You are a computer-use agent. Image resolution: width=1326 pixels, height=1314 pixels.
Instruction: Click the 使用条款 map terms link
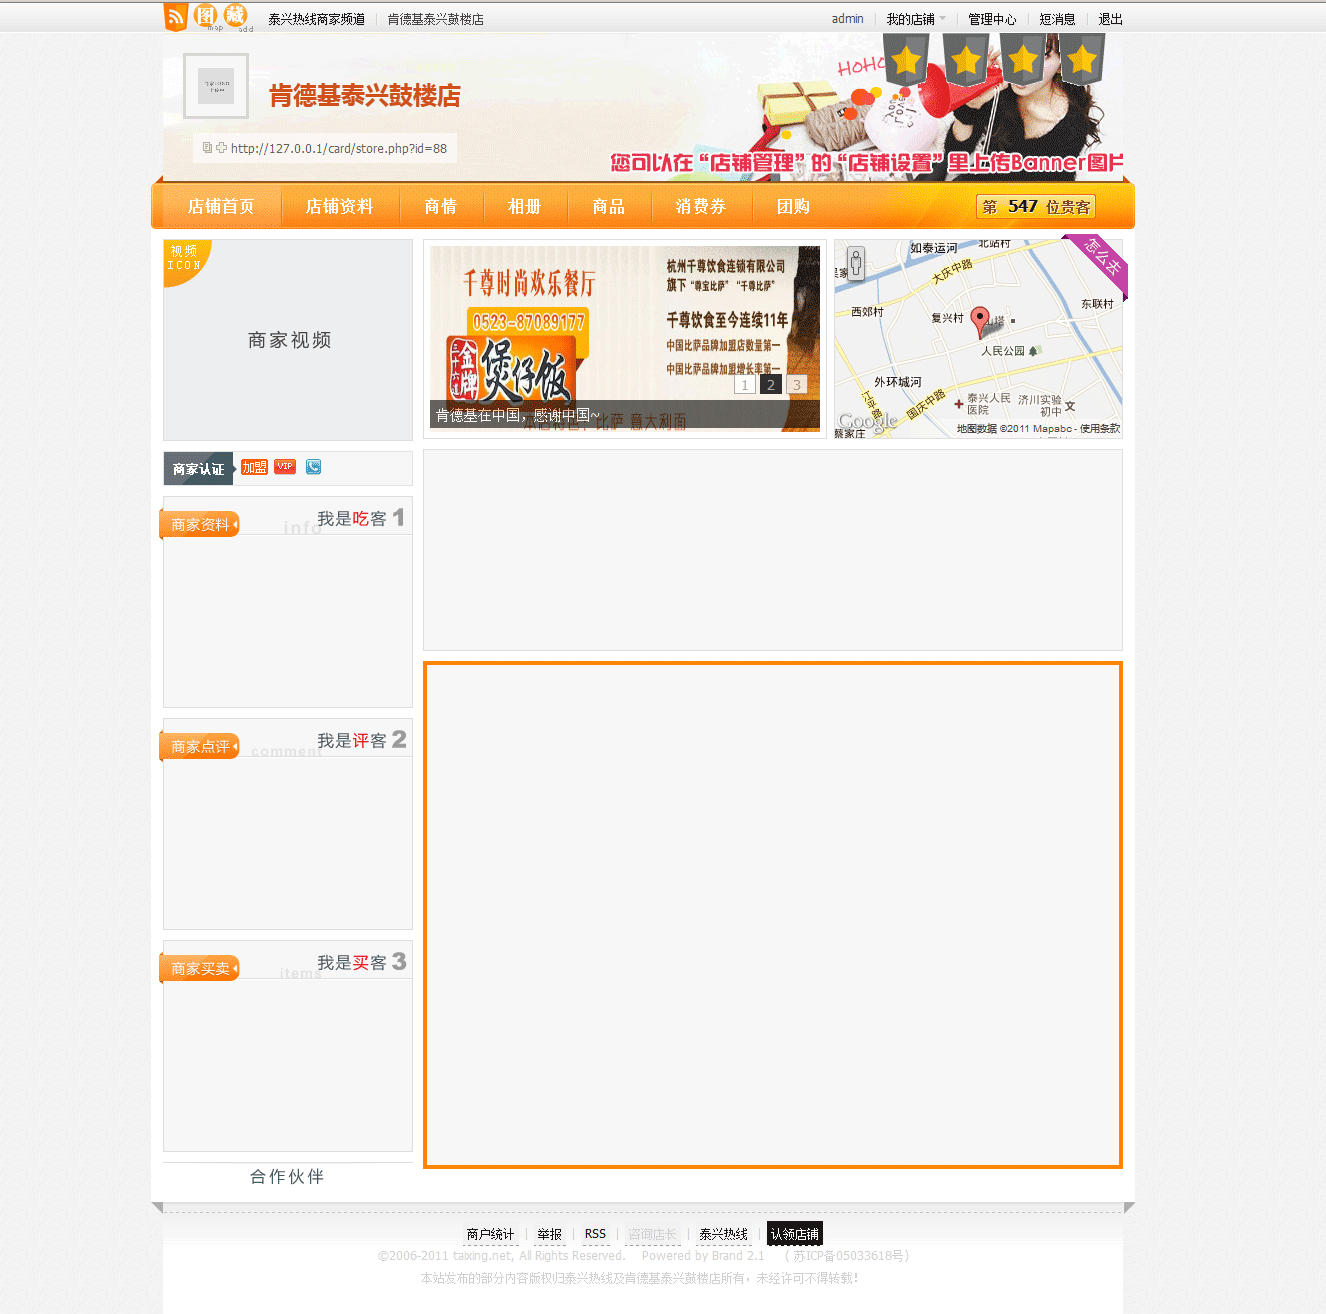[1100, 429]
